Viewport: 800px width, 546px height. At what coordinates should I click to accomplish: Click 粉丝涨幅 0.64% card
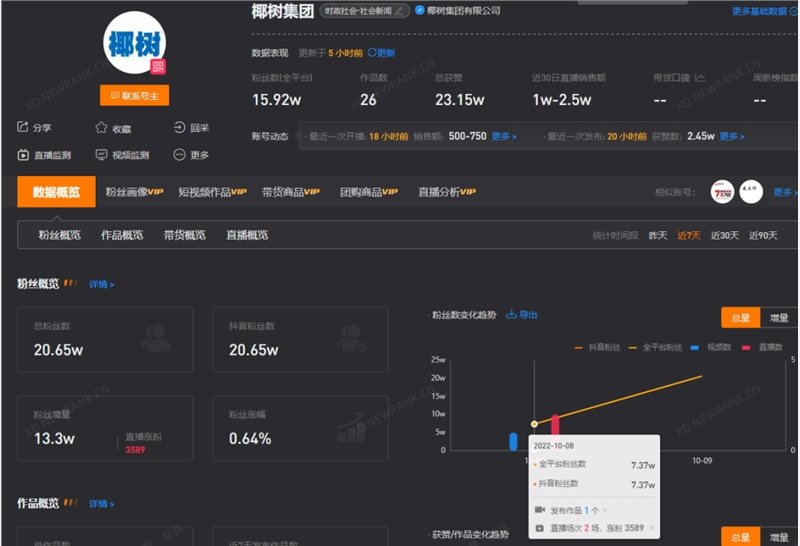(x=301, y=428)
